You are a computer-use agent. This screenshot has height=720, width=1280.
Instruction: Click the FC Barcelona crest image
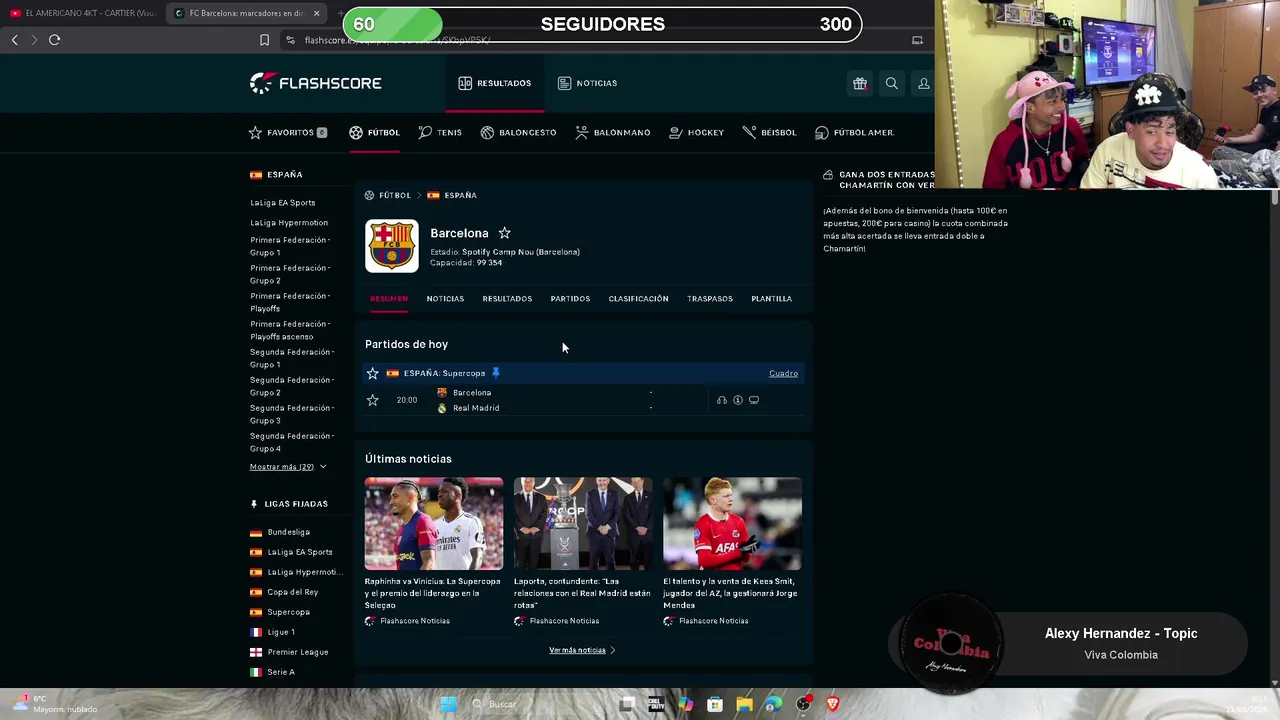tap(391, 246)
